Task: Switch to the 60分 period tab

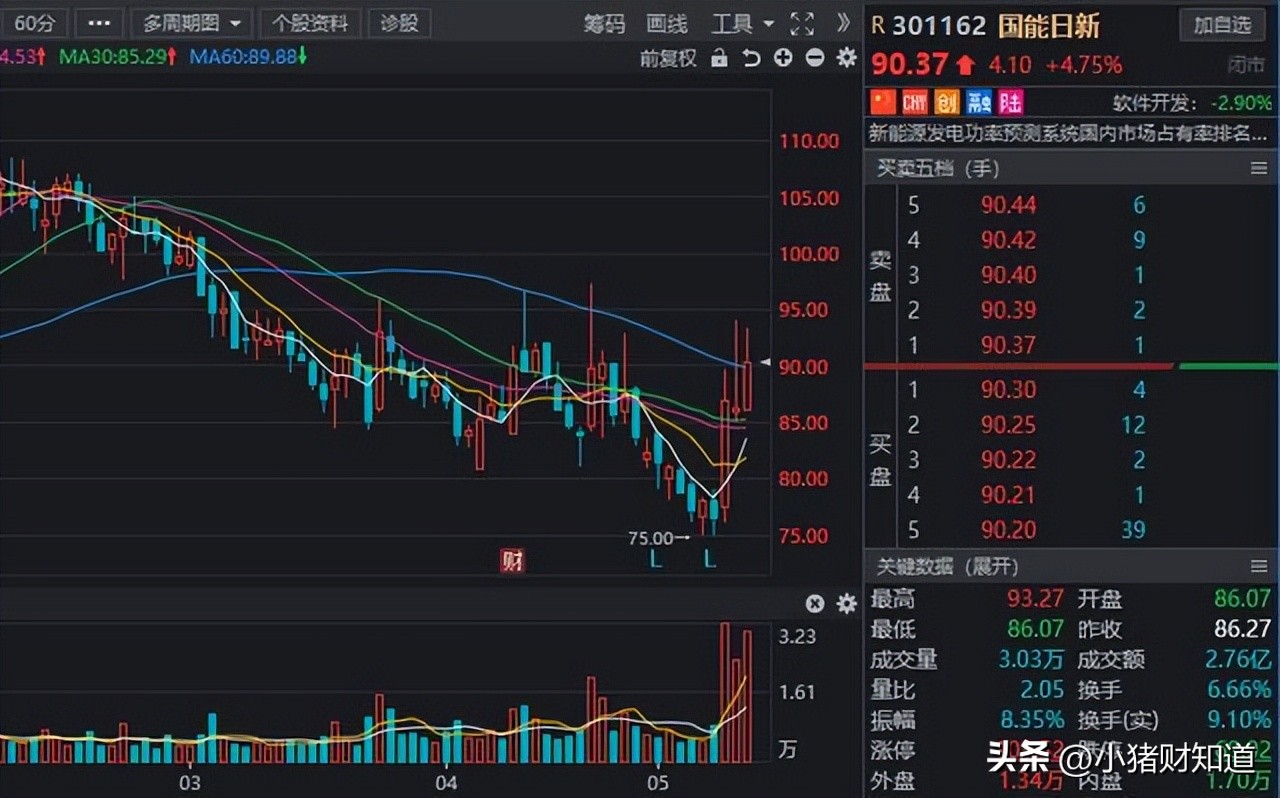Action: pos(35,22)
